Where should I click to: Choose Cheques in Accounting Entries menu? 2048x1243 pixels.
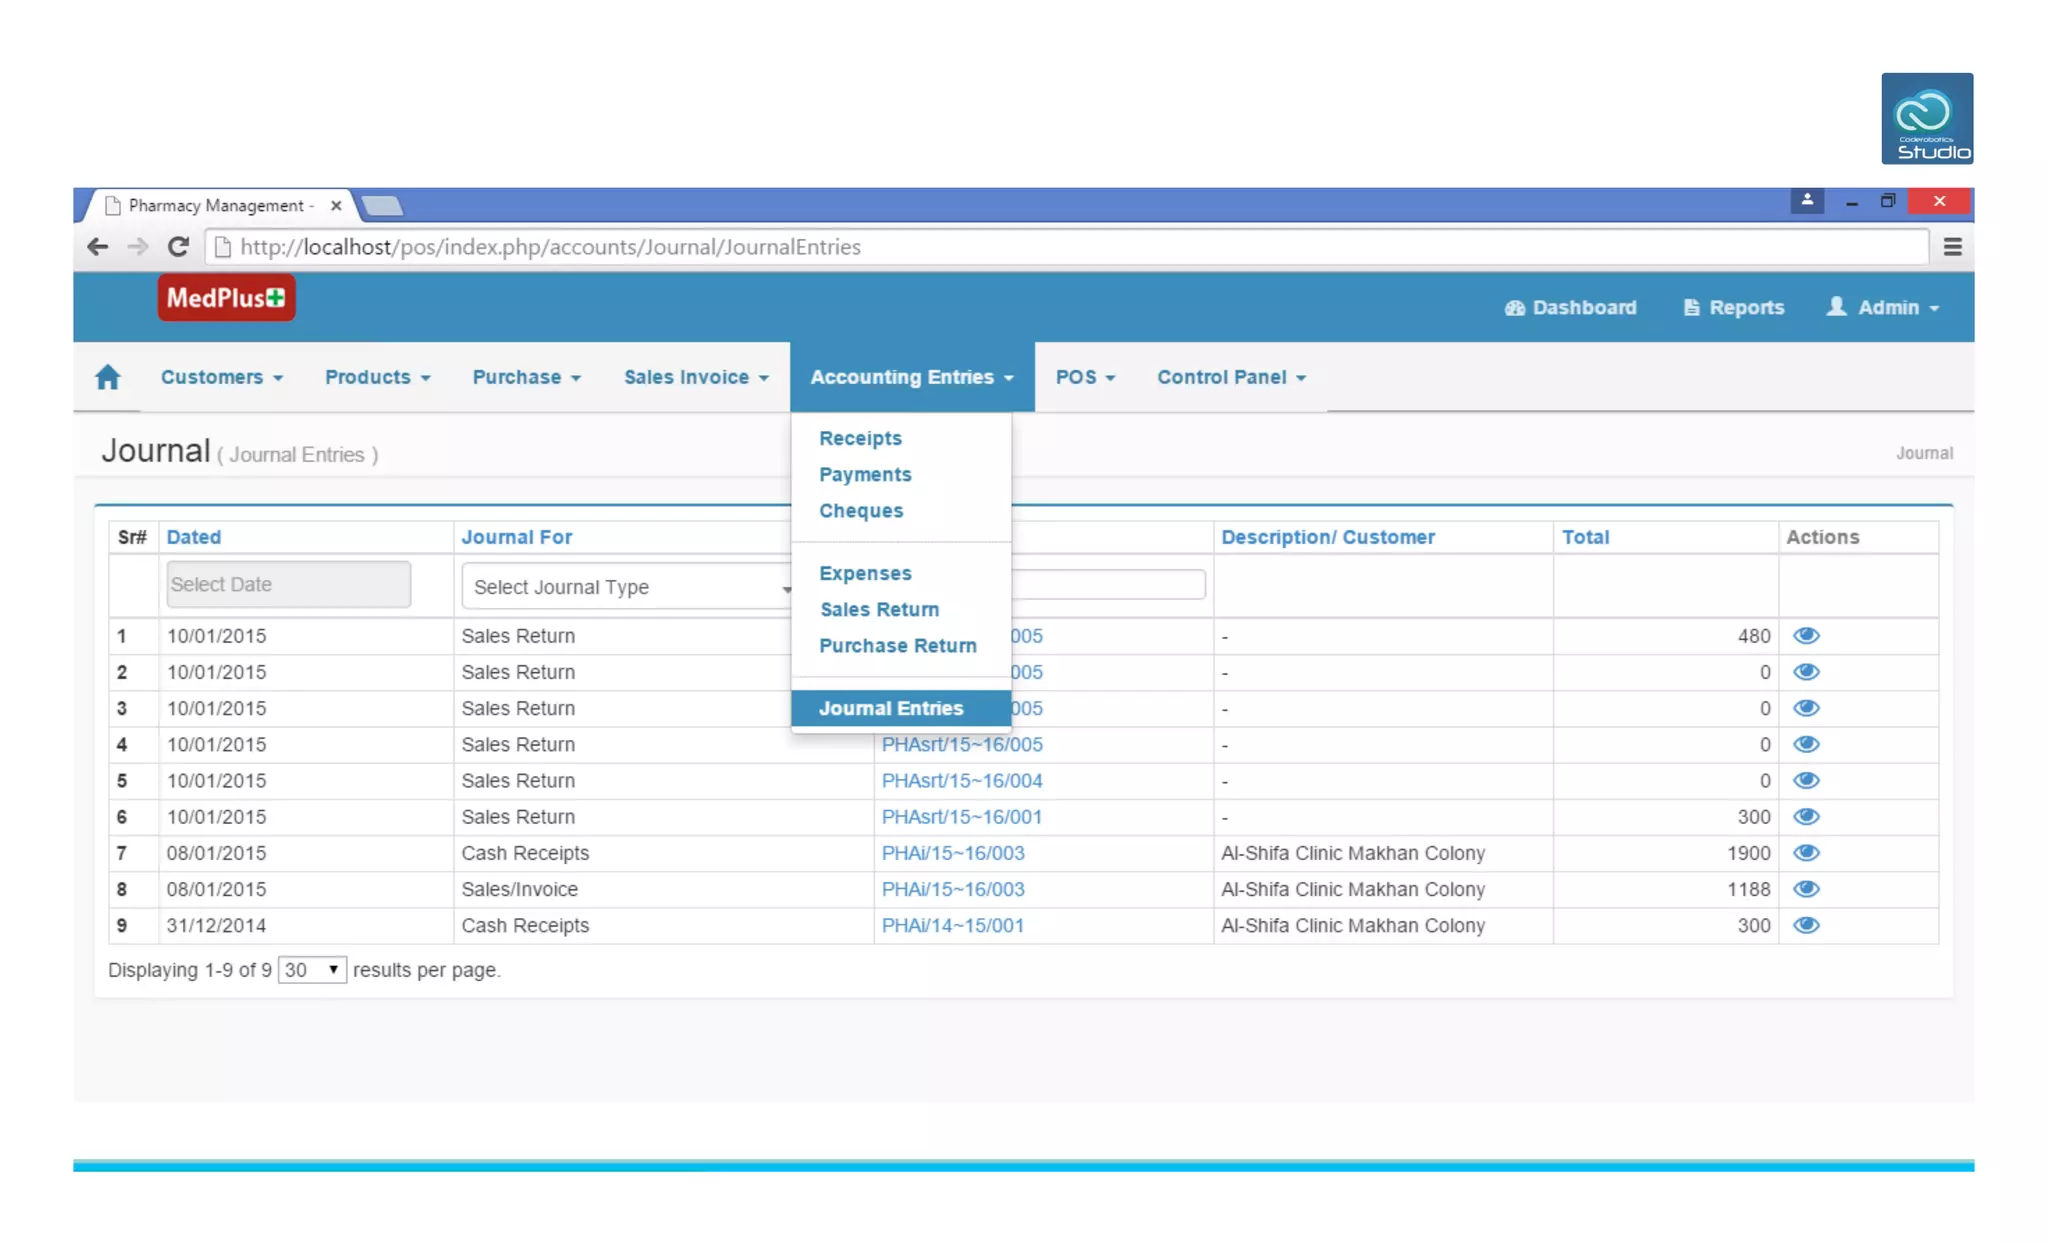(860, 511)
